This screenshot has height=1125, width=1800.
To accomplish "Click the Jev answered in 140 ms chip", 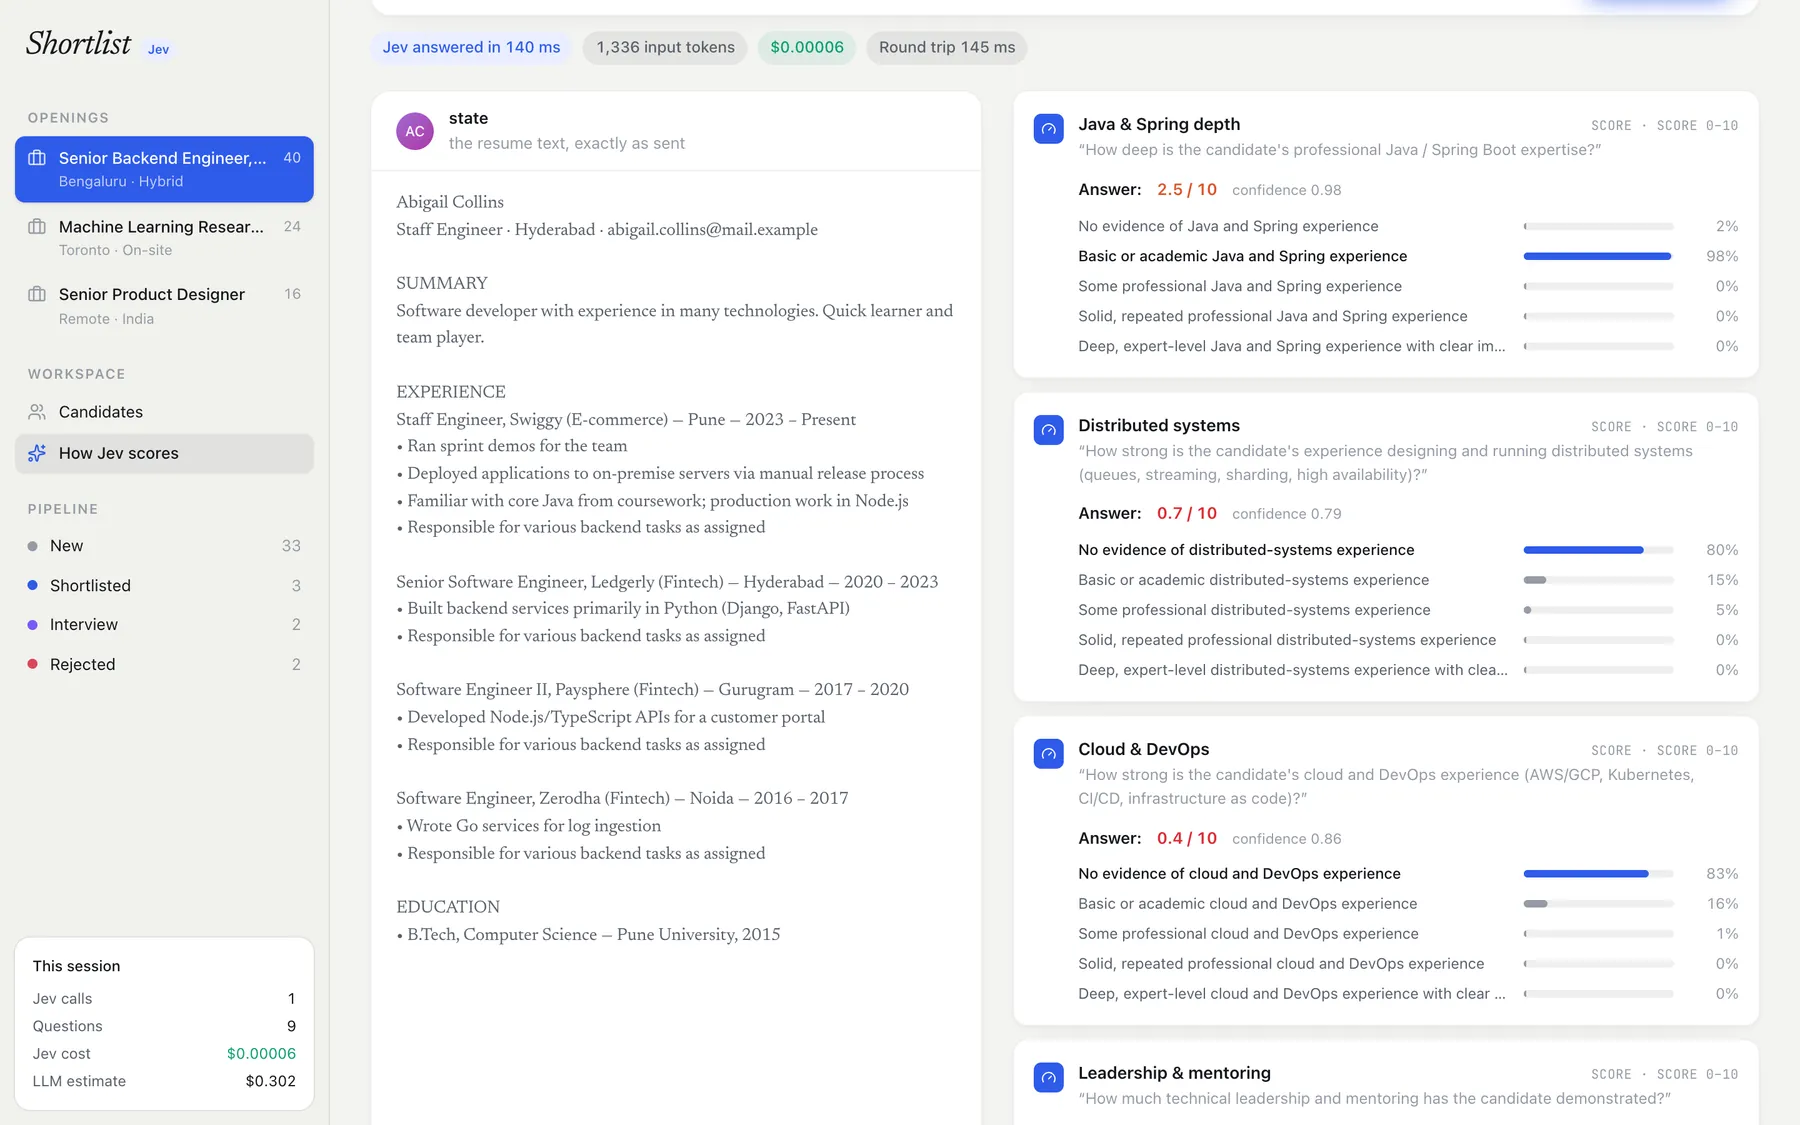I will tap(471, 47).
